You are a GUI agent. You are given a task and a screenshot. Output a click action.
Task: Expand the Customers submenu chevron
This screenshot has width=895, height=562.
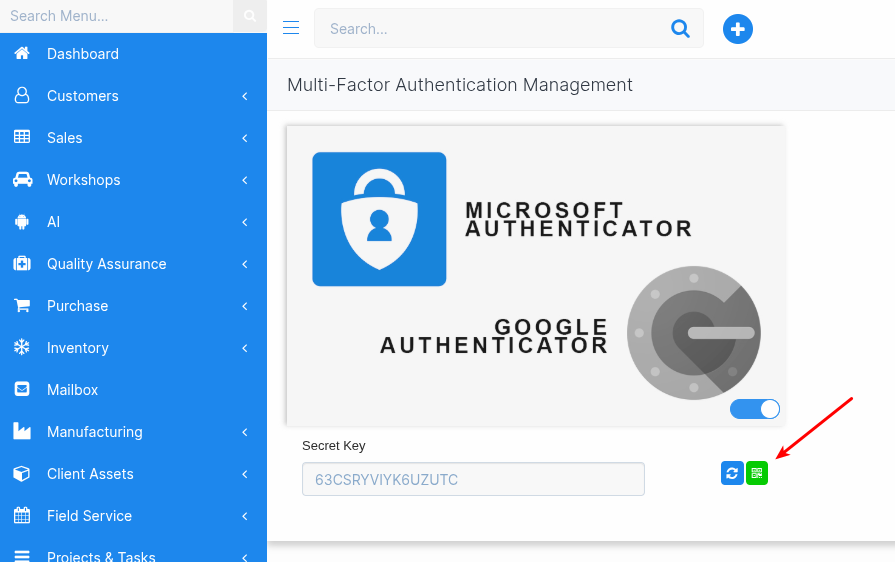(245, 96)
